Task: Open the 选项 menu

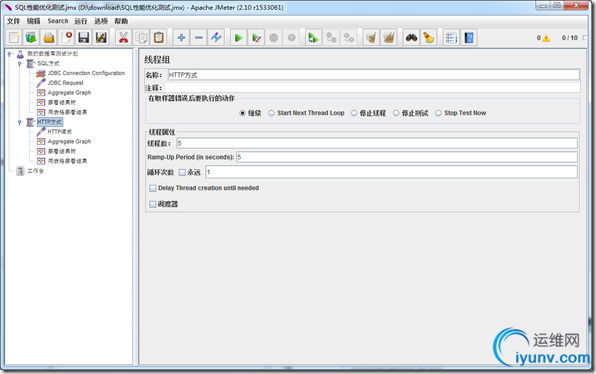Action: pyautogui.click(x=101, y=21)
